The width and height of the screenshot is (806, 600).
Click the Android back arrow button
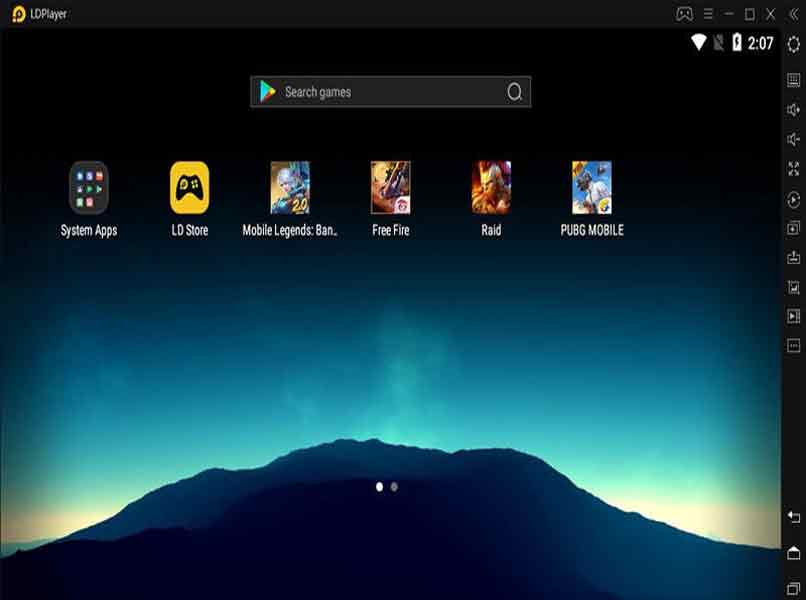point(794,517)
